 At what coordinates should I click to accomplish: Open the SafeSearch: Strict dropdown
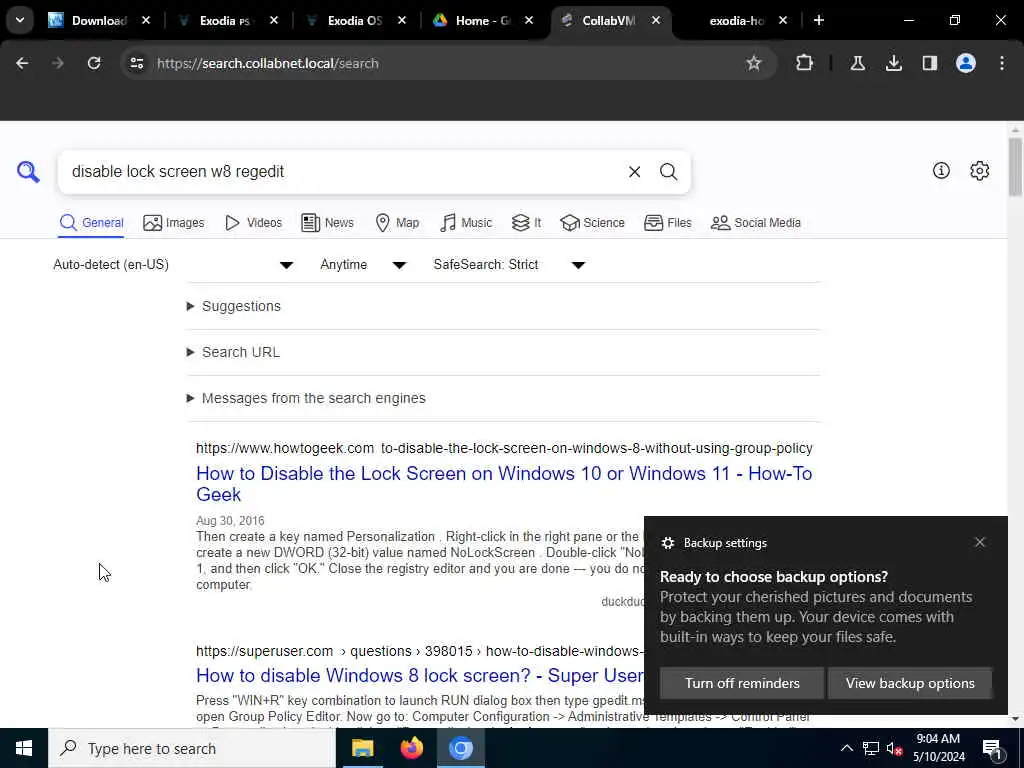tap(509, 264)
